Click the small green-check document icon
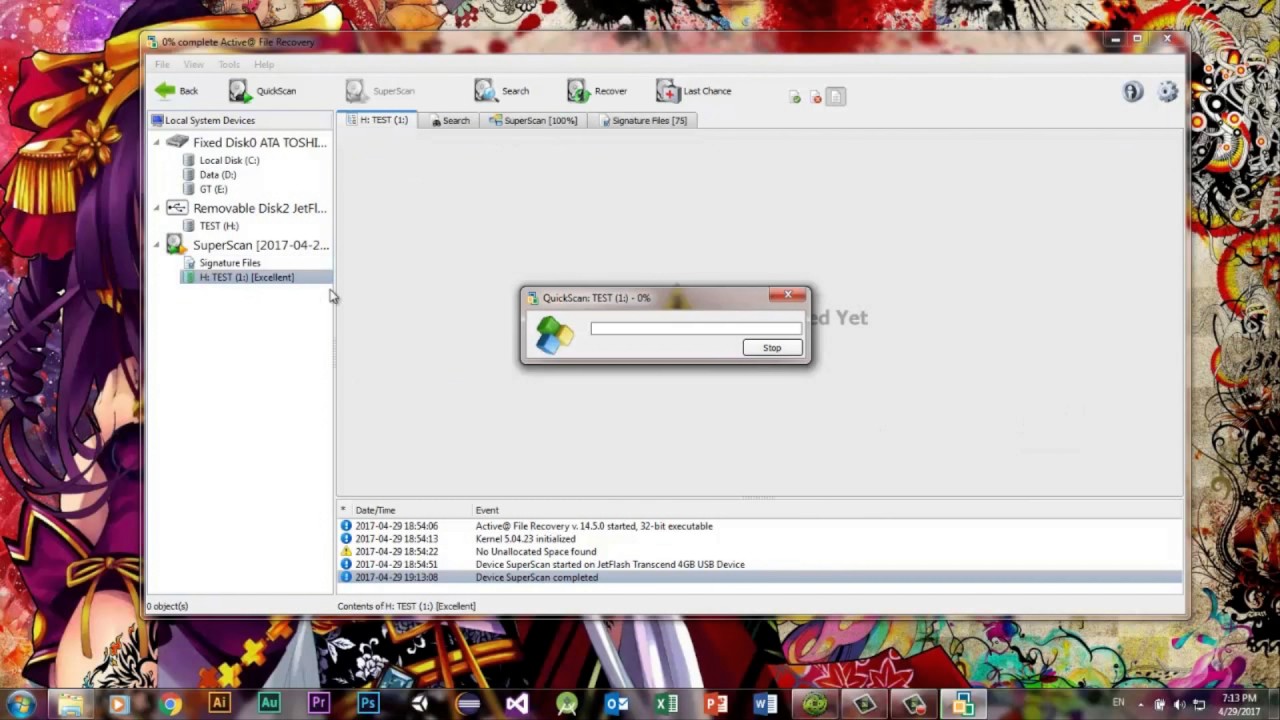This screenshot has width=1280, height=720. point(795,97)
